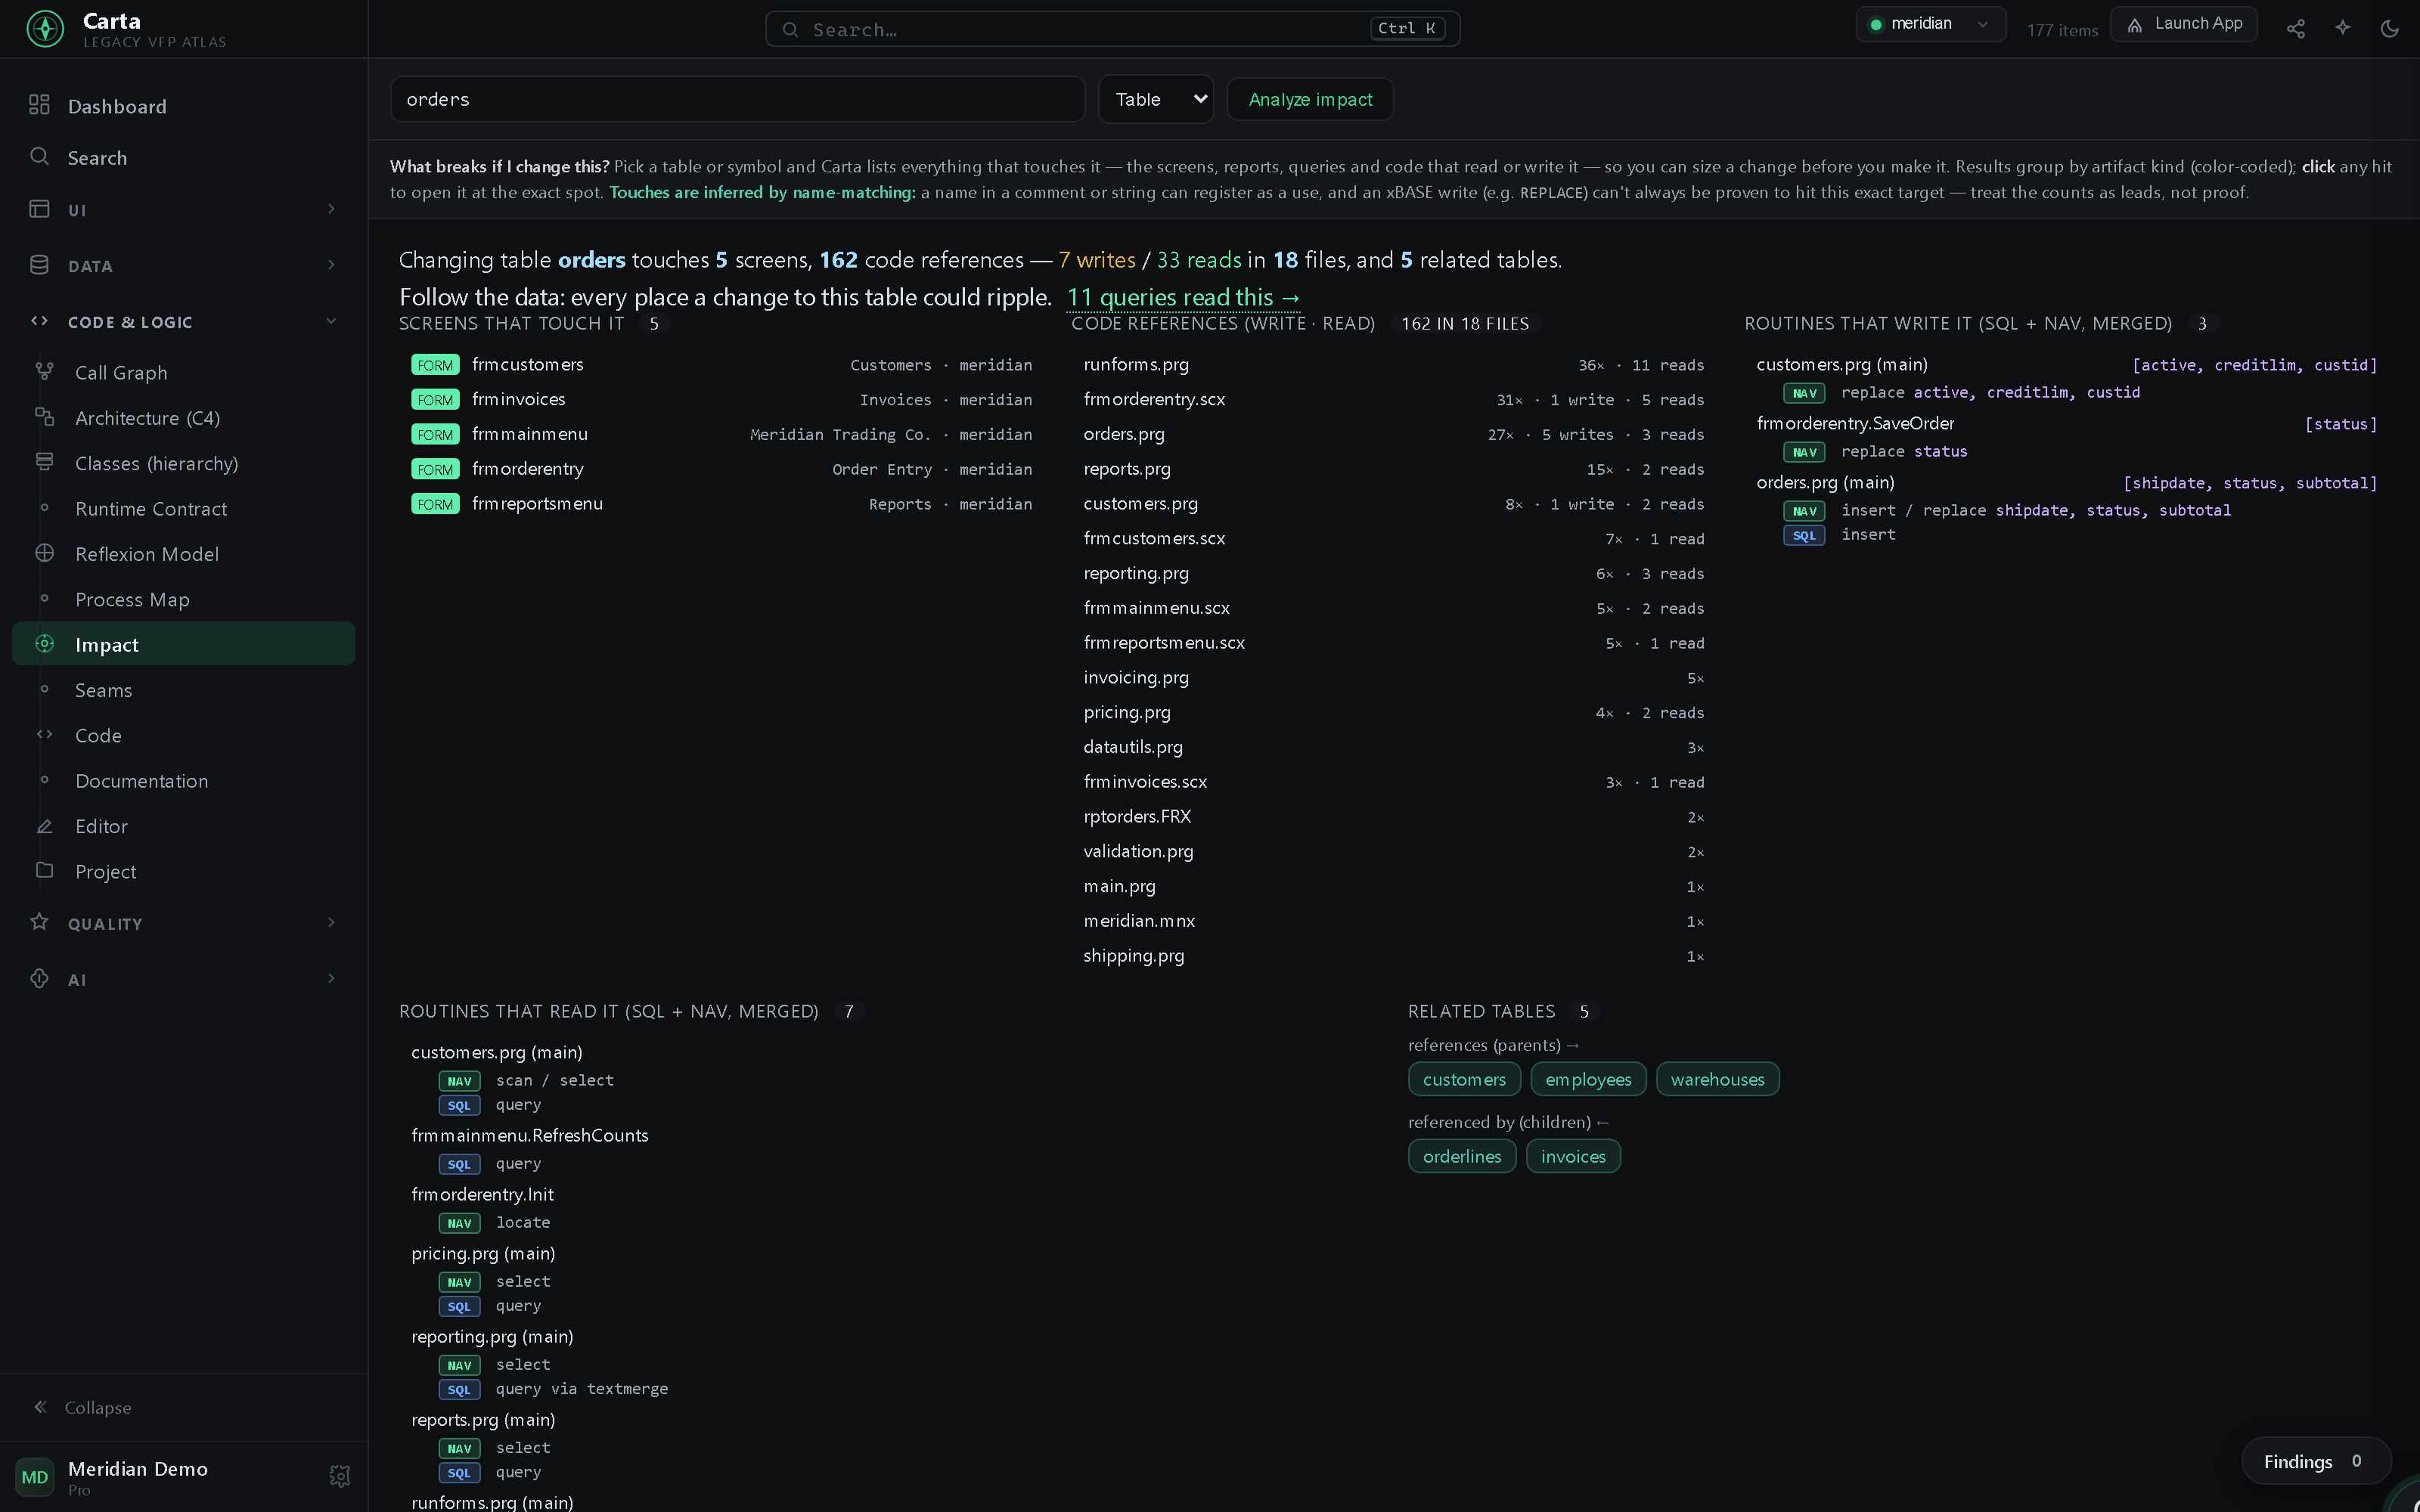Open runforms.prg code reference
Viewport: 2420px width, 1512px height.
(1393, 365)
